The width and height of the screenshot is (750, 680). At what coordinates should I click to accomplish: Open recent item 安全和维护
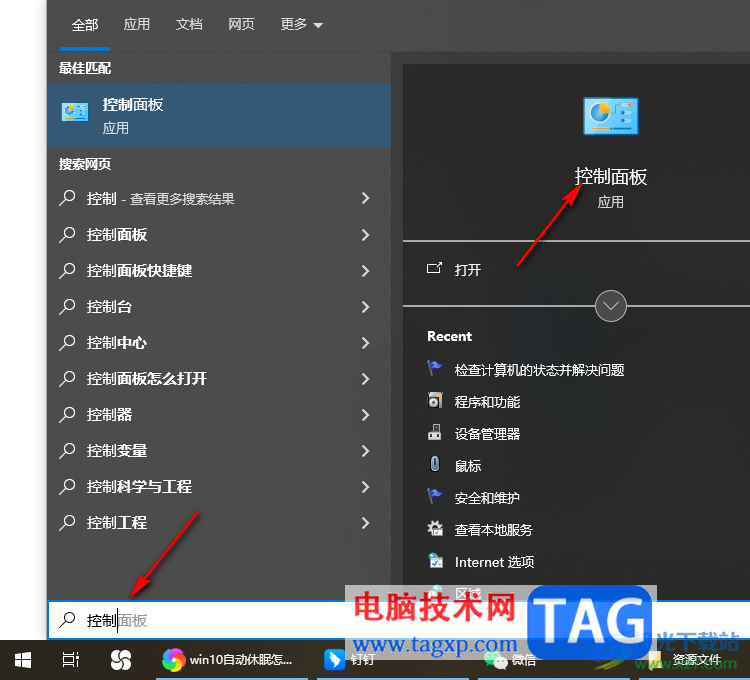(x=487, y=498)
